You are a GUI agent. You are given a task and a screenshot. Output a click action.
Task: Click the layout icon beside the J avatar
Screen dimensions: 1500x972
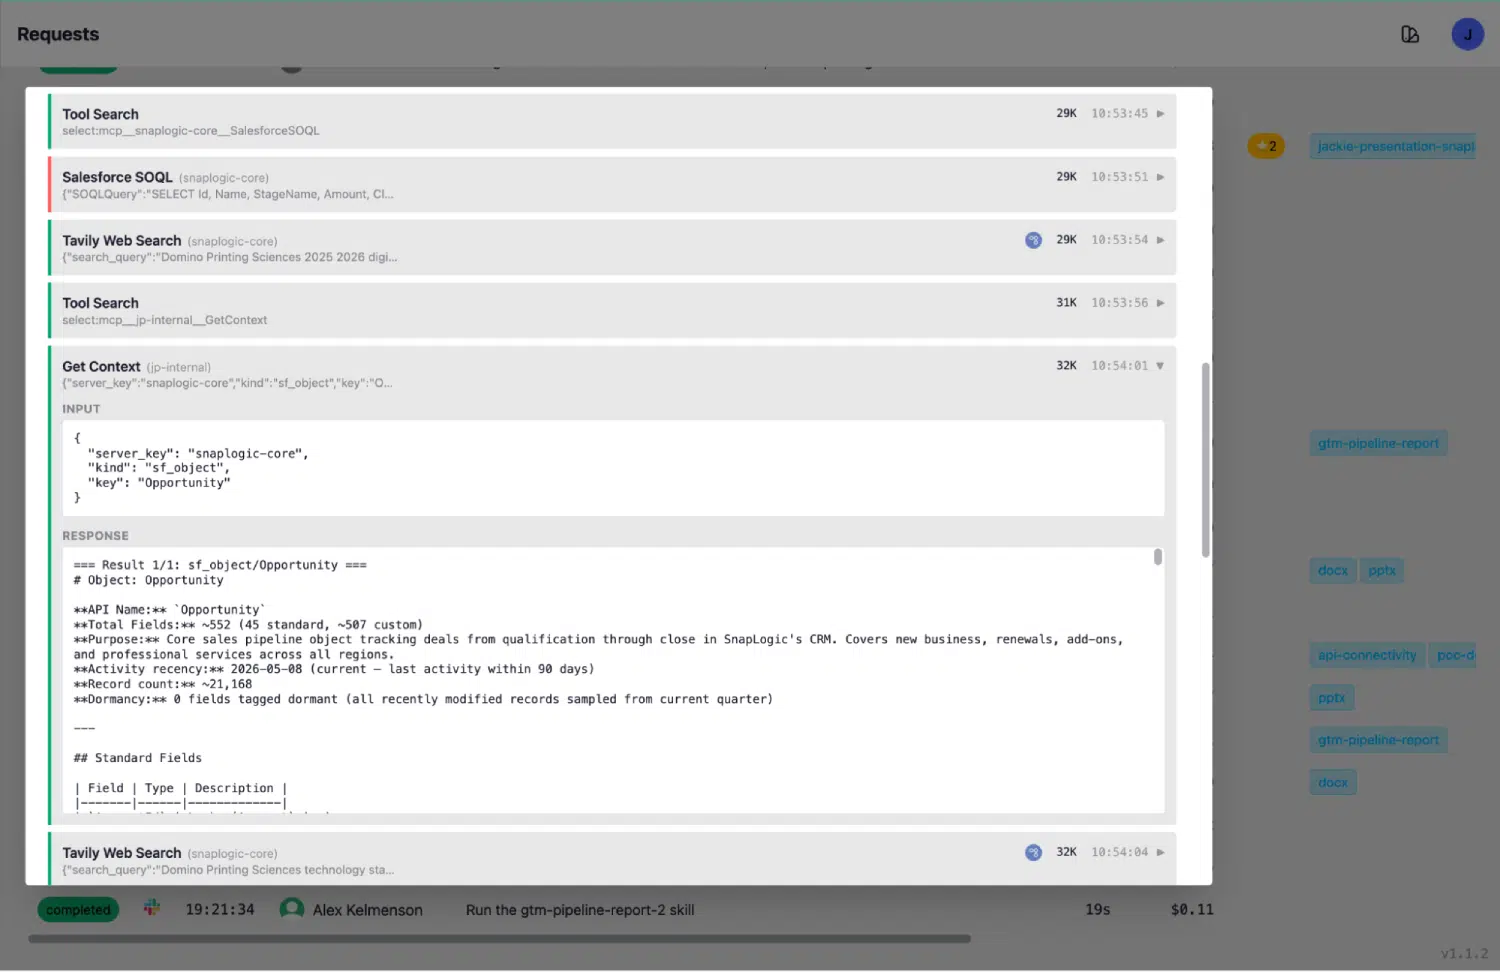(1410, 35)
